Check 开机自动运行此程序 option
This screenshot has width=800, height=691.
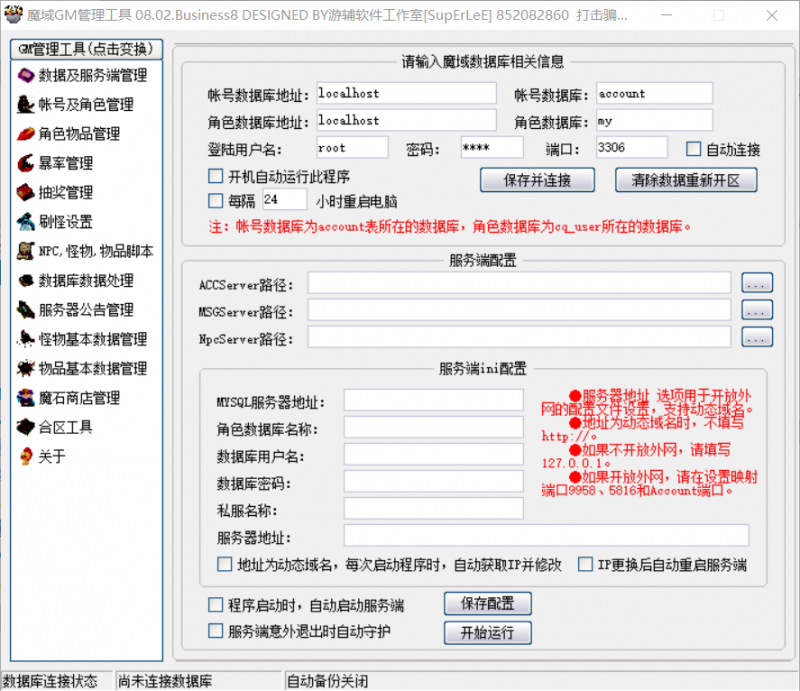[216, 176]
